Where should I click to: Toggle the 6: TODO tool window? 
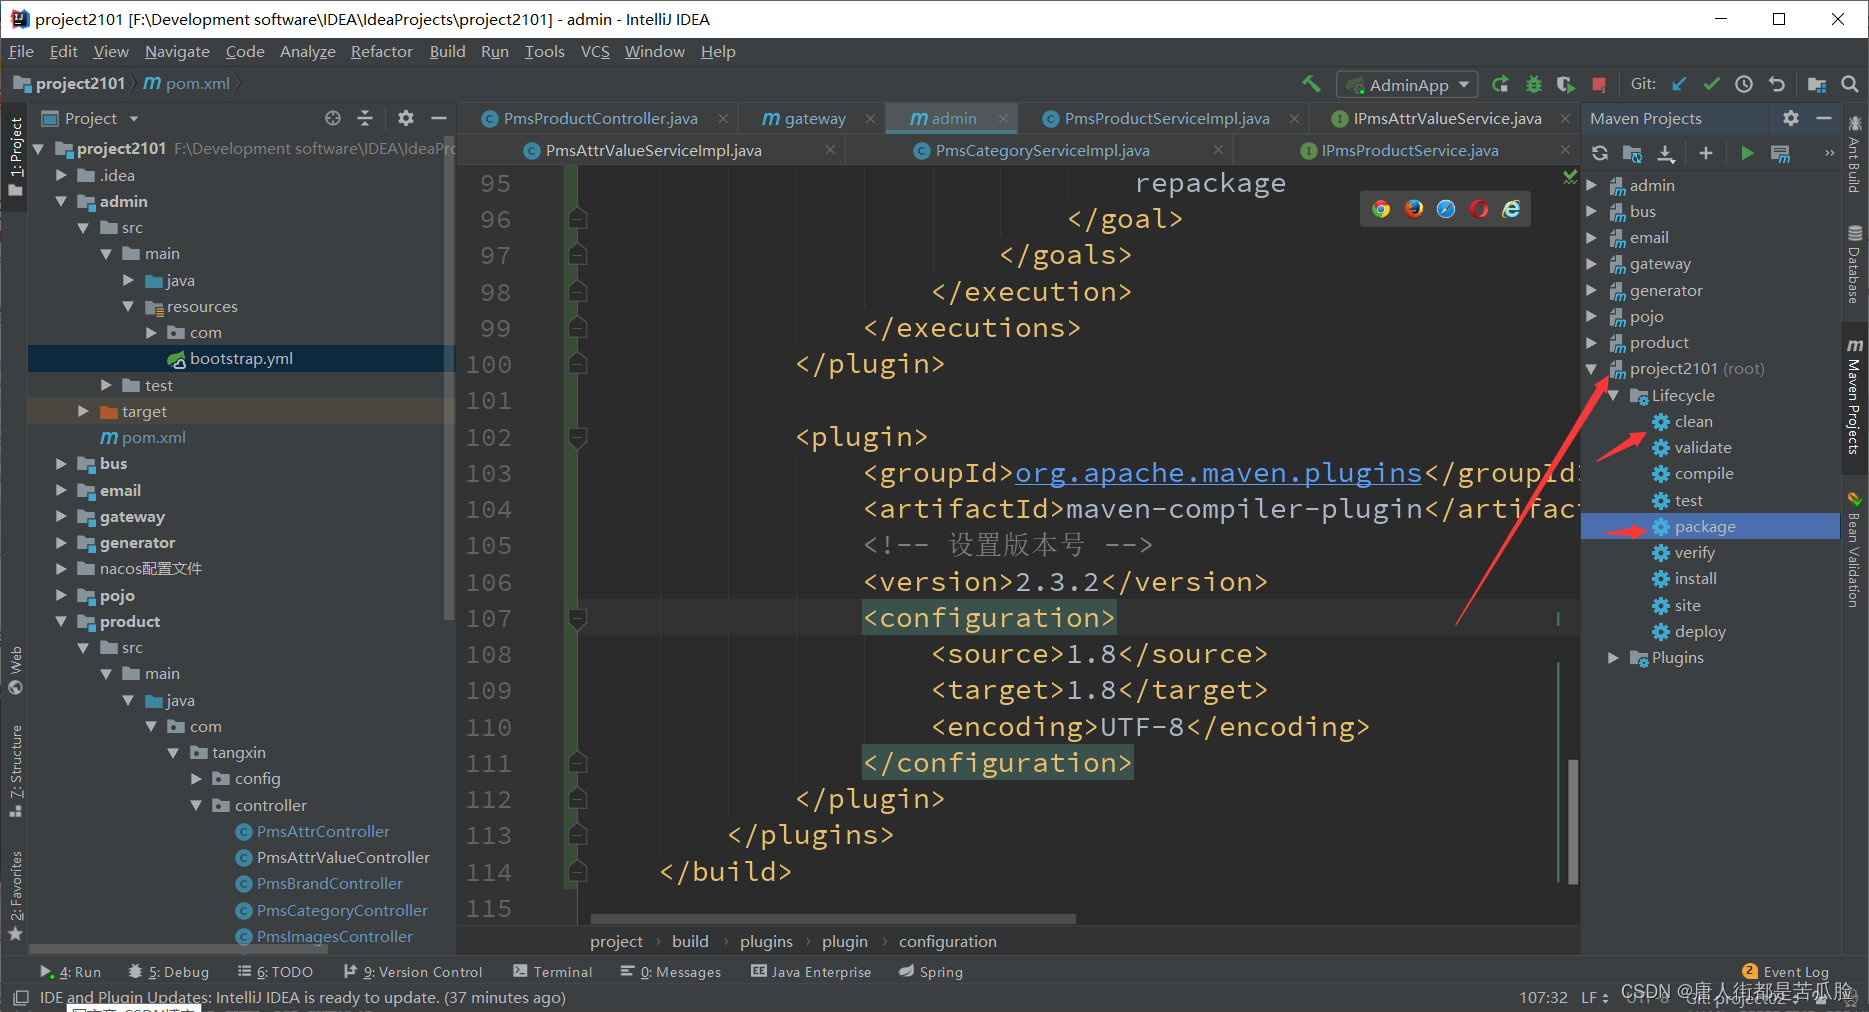coord(275,971)
